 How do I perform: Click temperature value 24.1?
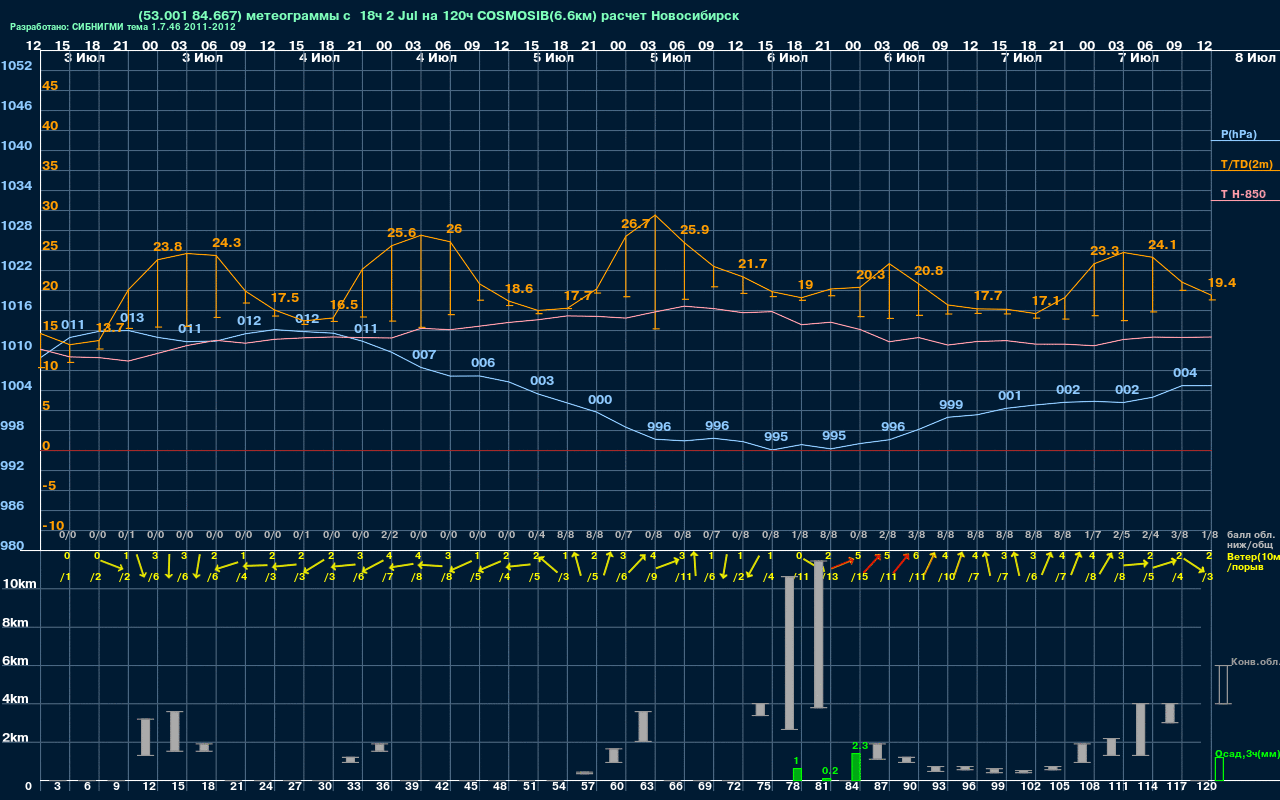click(x=1162, y=245)
